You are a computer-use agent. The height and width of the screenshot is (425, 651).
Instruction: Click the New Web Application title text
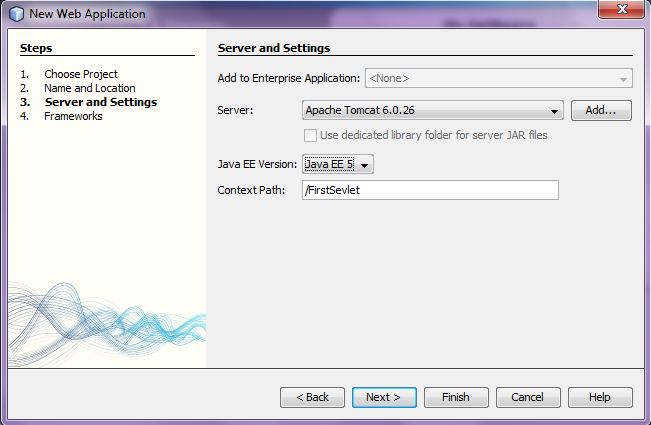click(x=87, y=14)
